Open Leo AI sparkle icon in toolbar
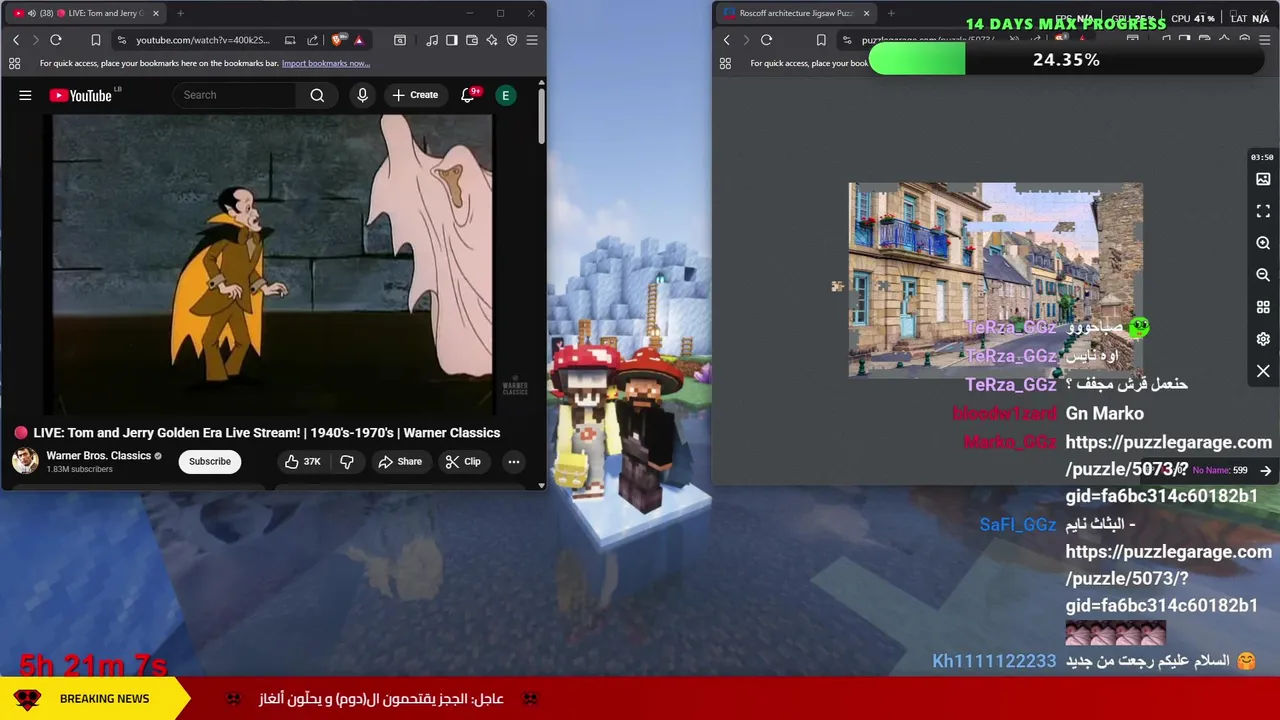Viewport: 1280px width, 720px height. point(492,40)
